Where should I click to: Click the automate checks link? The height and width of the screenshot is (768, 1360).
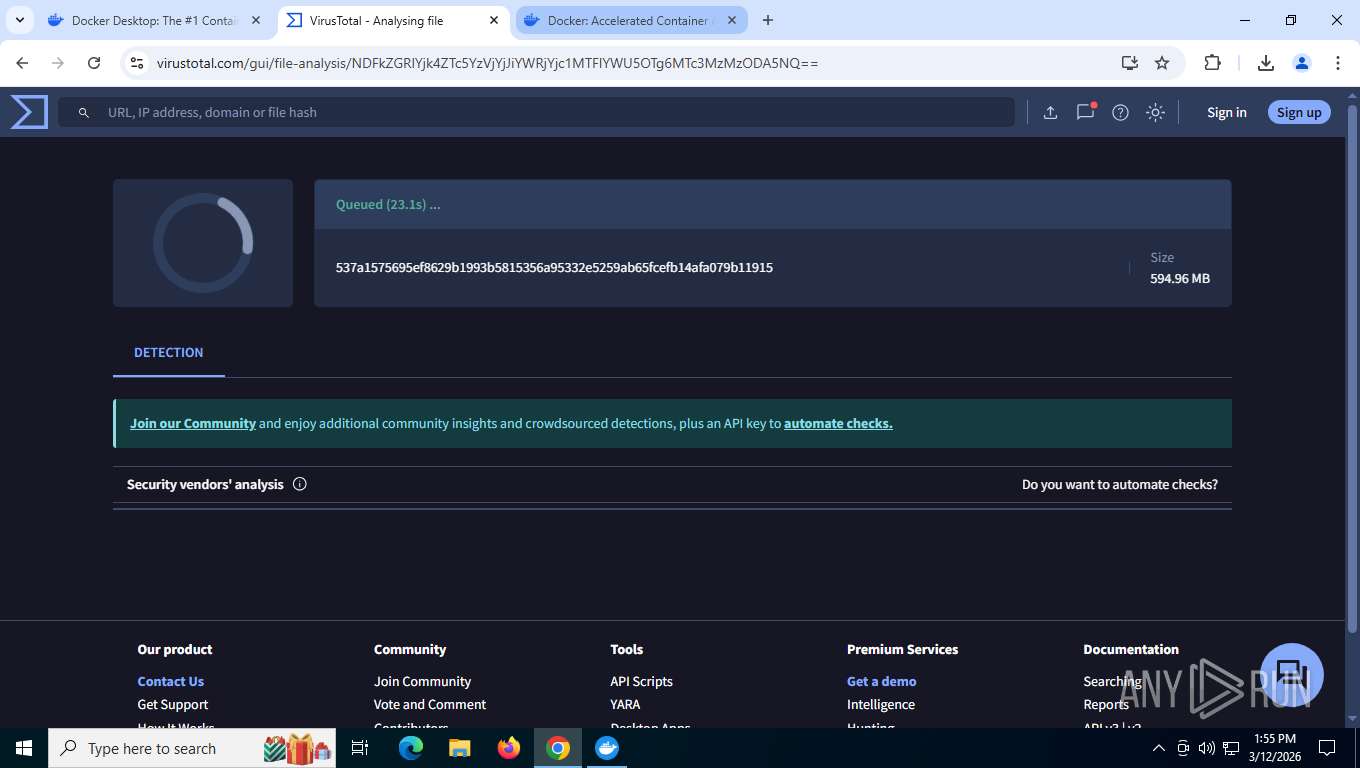pyautogui.click(x=838, y=423)
